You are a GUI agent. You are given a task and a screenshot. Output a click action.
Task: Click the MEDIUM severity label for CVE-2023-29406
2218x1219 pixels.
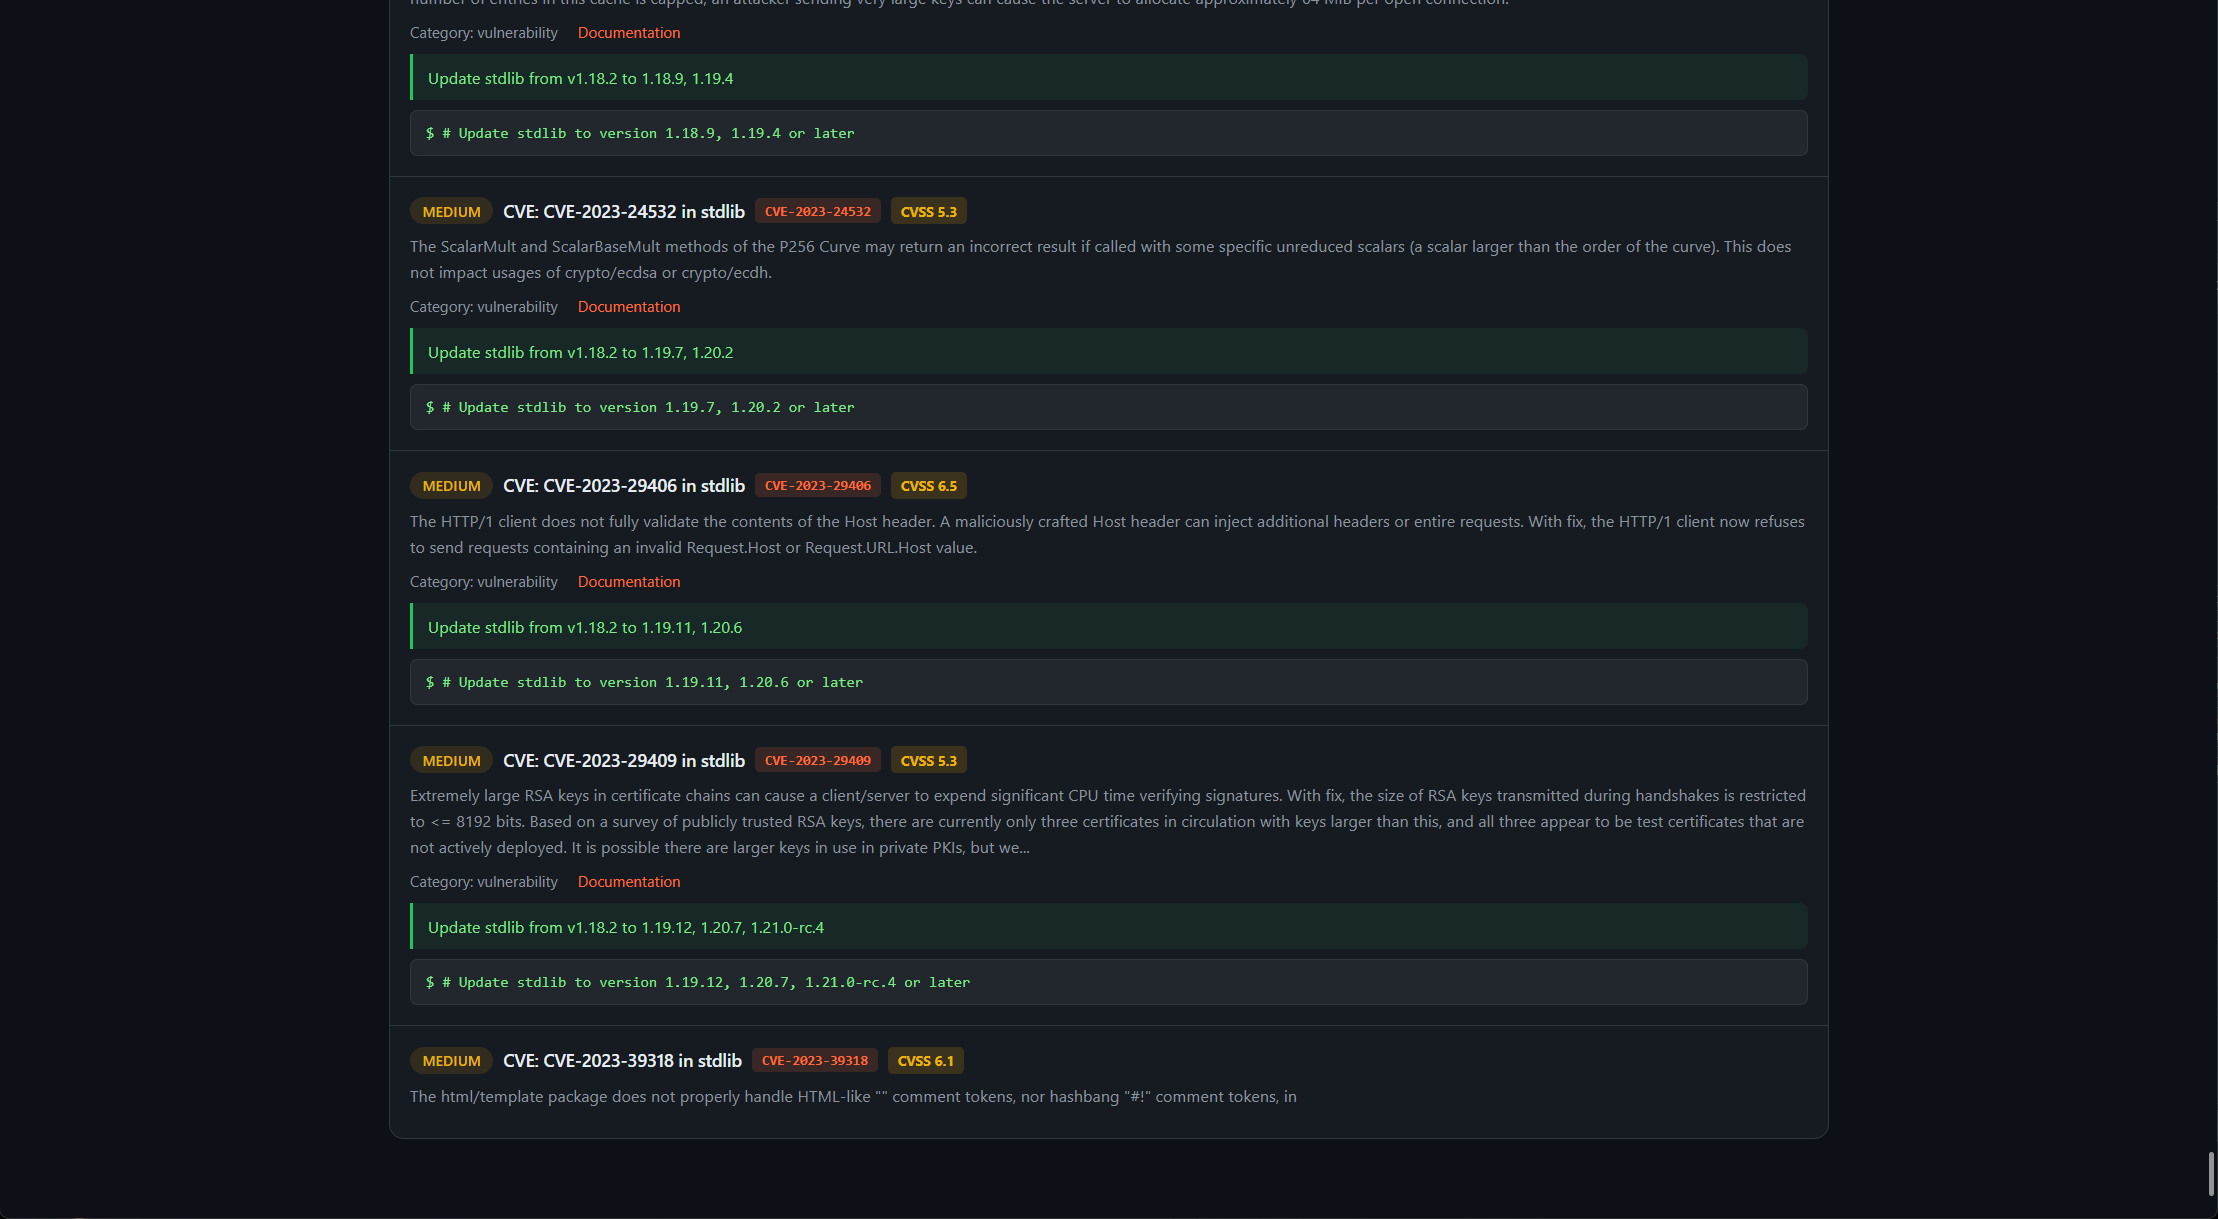(x=451, y=485)
